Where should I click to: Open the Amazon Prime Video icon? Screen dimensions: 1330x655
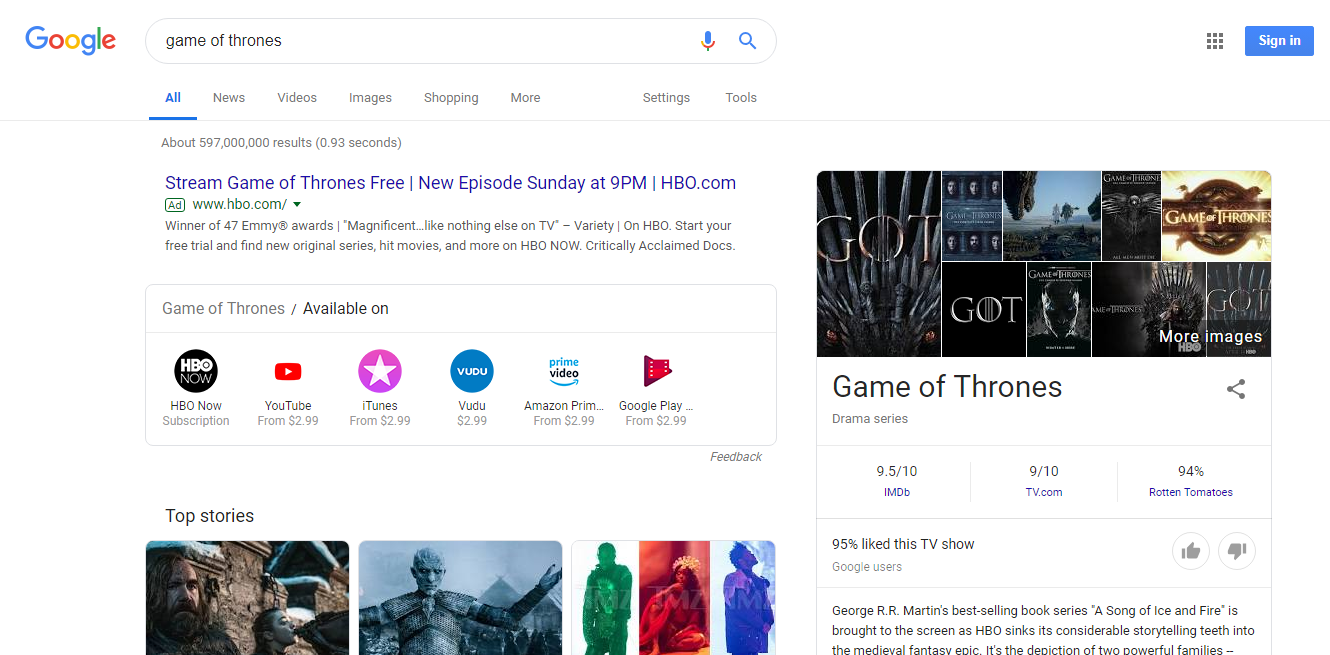click(x=564, y=371)
